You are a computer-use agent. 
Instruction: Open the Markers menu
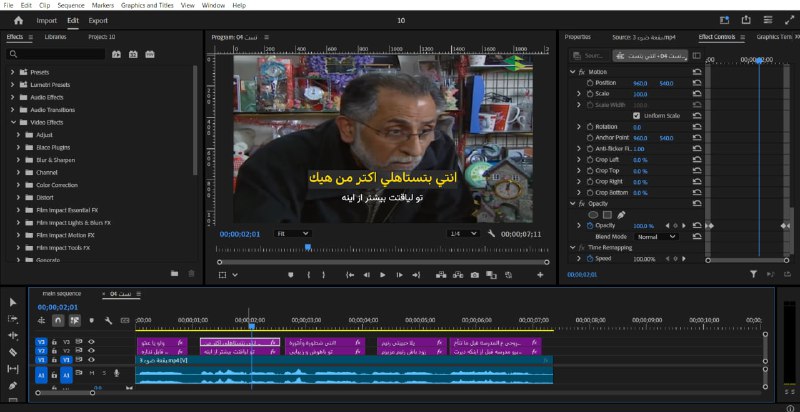pyautogui.click(x=103, y=6)
